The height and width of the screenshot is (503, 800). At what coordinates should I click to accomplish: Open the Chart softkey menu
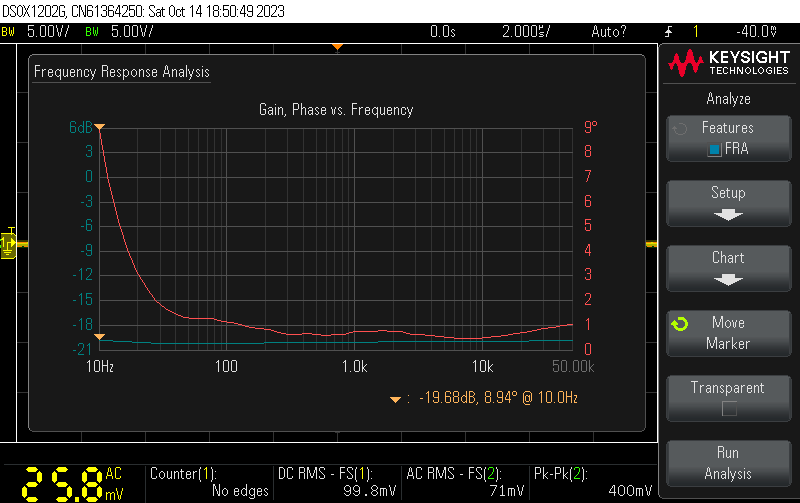point(729,268)
